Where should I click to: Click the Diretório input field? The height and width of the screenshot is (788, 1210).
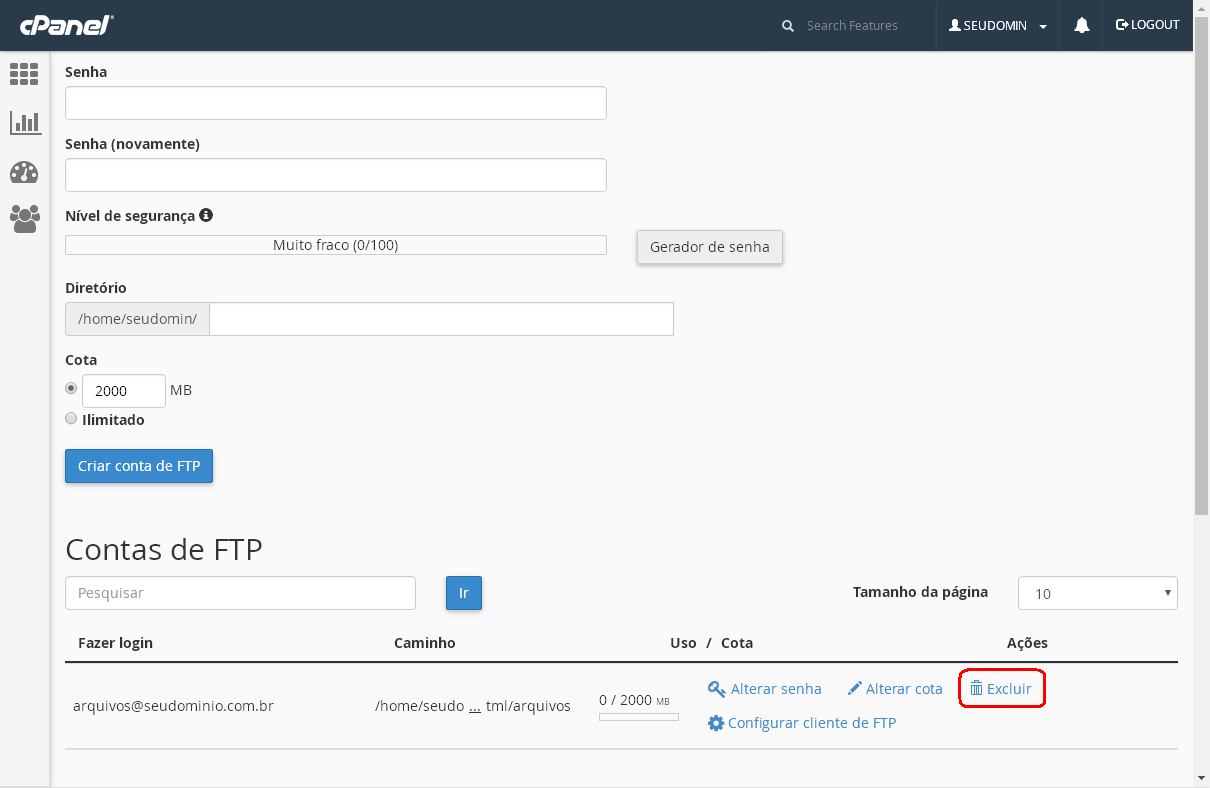[440, 319]
